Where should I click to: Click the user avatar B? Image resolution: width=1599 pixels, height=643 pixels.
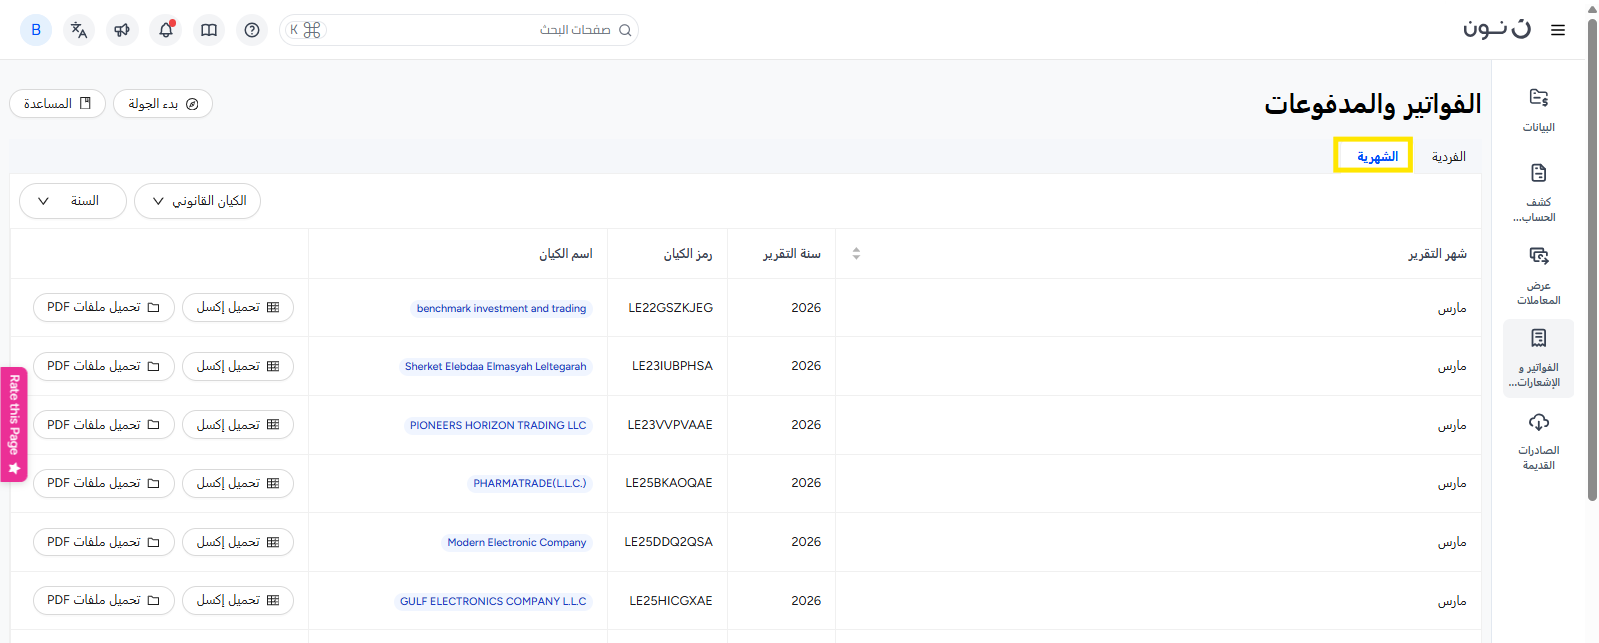[36, 30]
